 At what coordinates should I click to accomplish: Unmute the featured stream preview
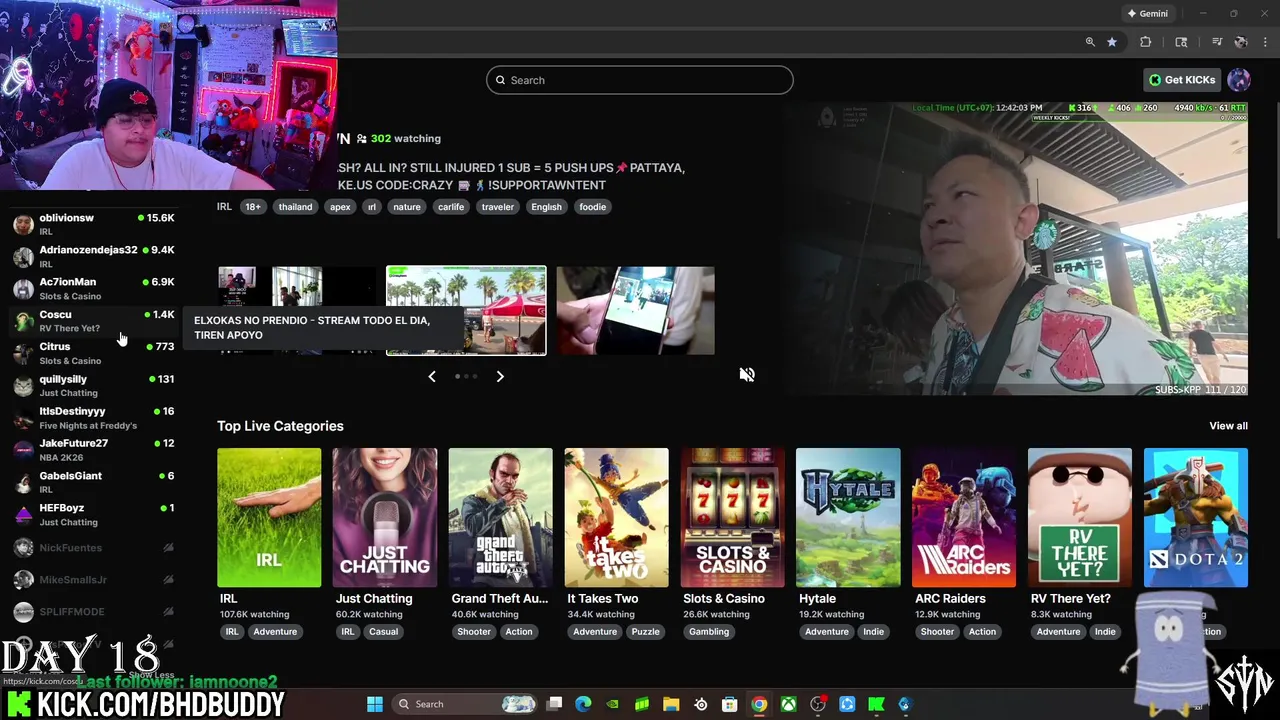pyautogui.click(x=747, y=375)
